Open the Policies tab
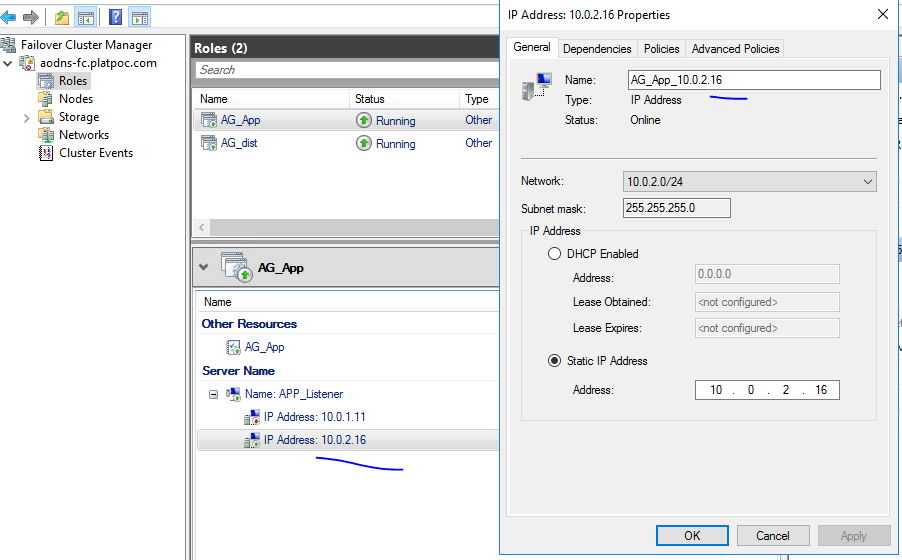 (662, 49)
